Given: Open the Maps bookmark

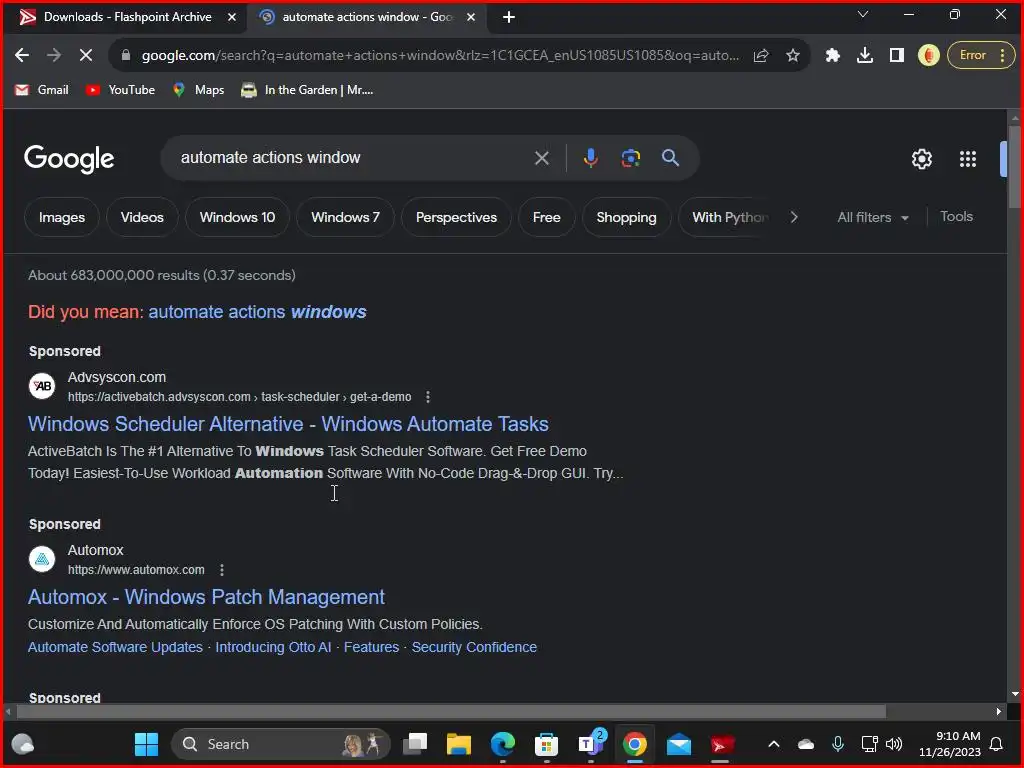Looking at the screenshot, I should (199, 90).
